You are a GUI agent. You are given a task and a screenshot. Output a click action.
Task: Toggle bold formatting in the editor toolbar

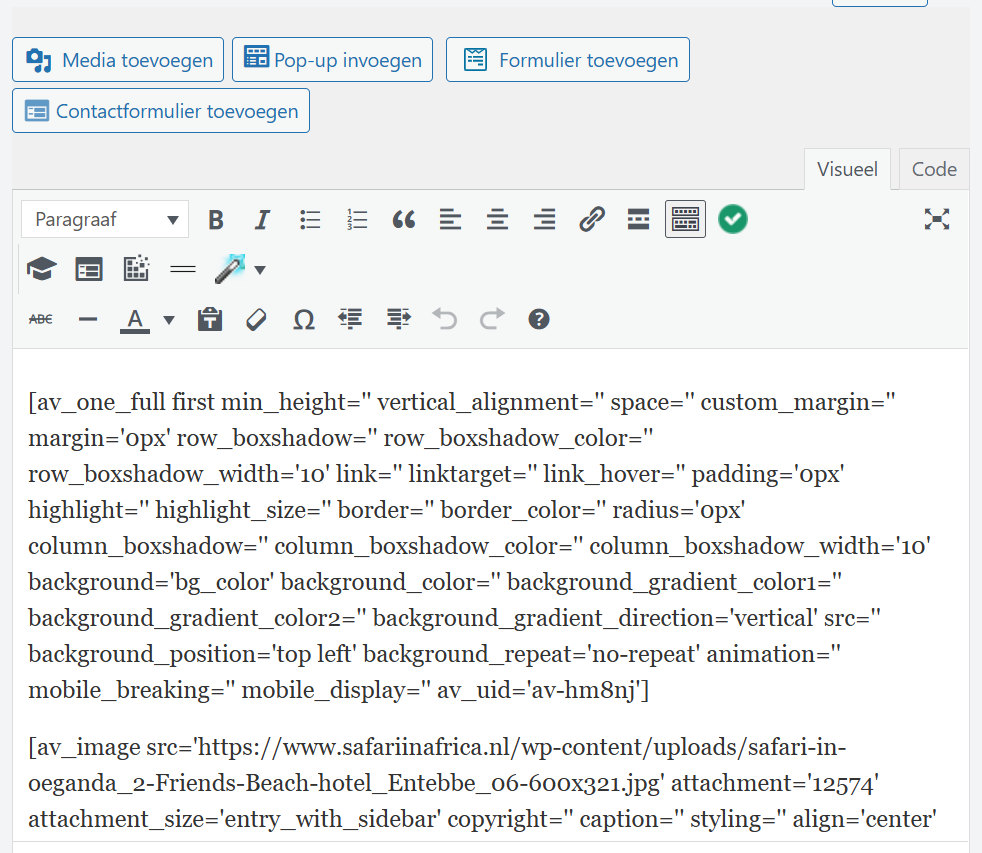click(x=216, y=220)
